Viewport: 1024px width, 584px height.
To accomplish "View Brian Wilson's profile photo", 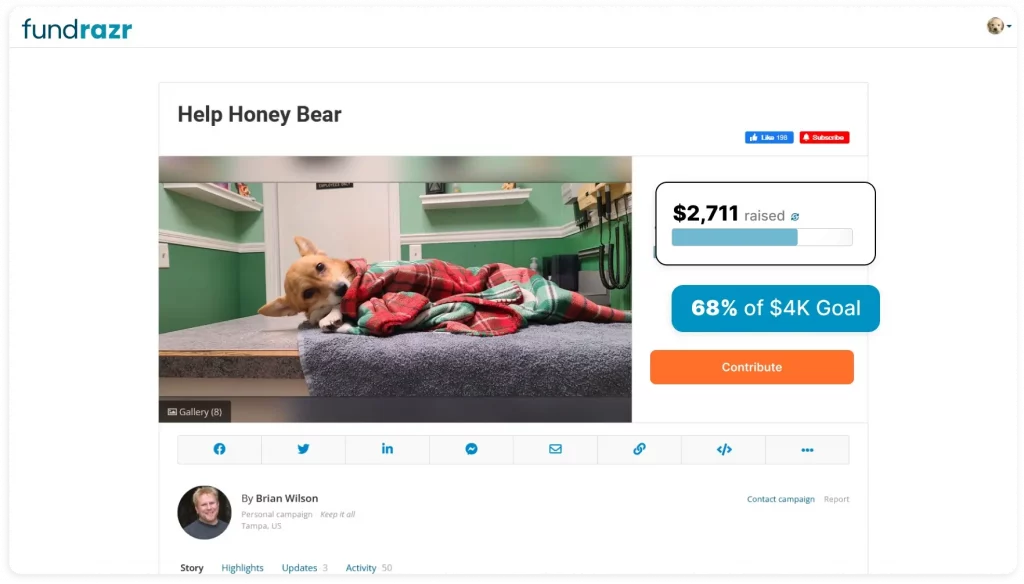I will click(x=204, y=511).
